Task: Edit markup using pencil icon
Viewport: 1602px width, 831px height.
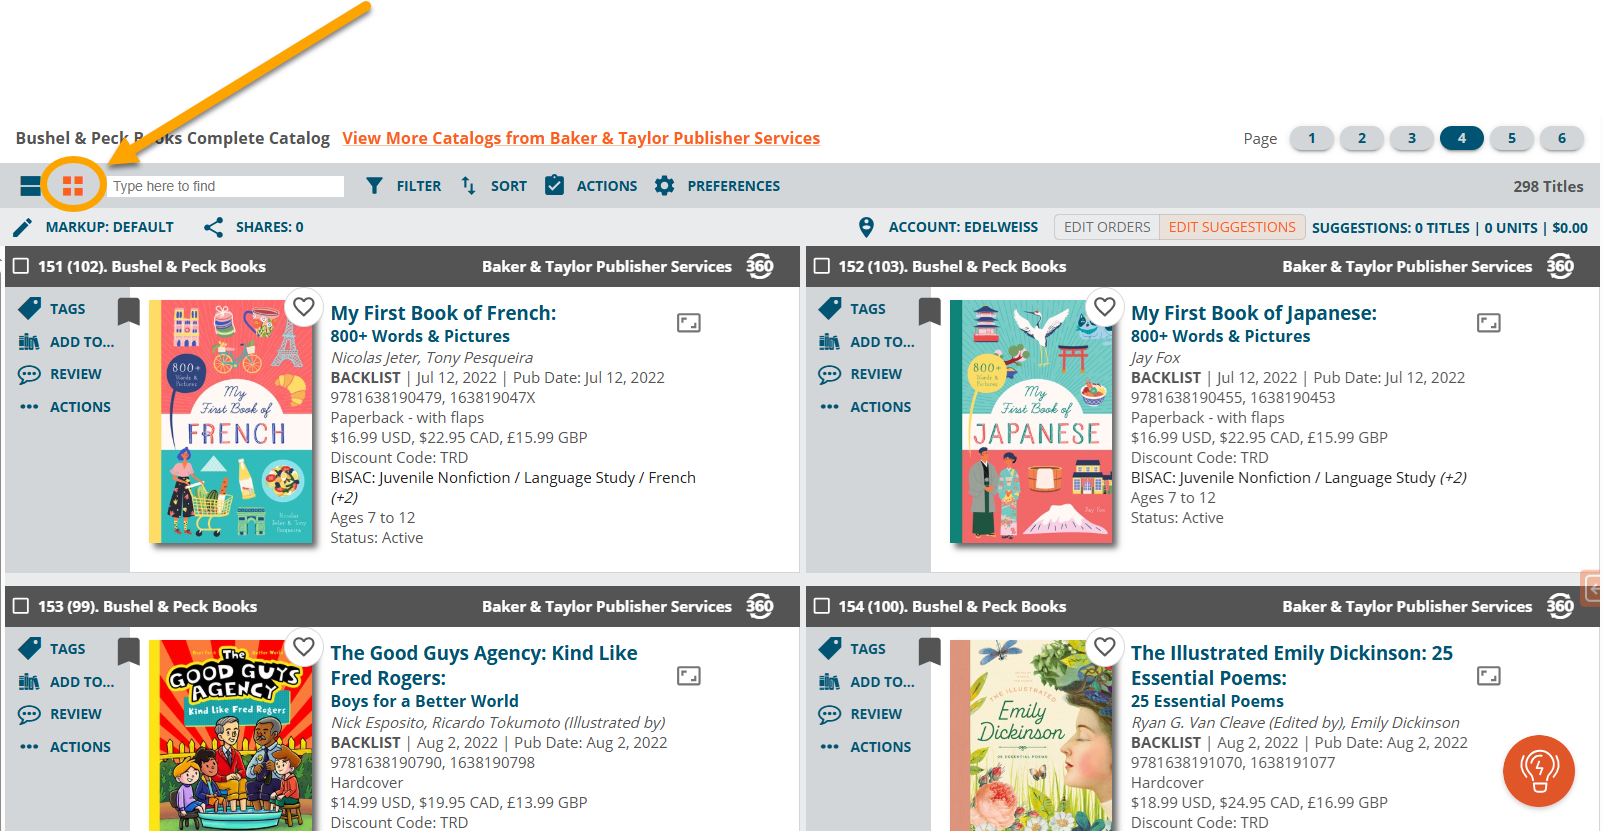Action: [23, 227]
